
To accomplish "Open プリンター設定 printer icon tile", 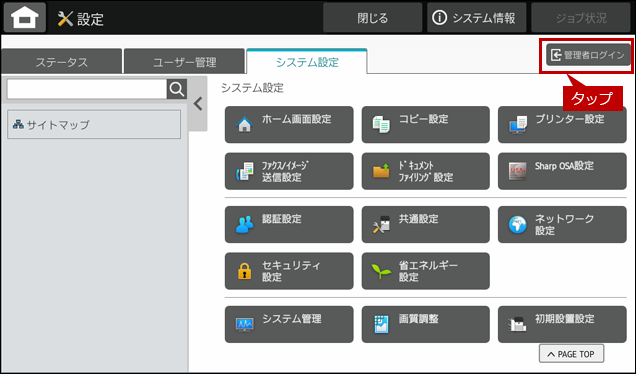I will (562, 125).
